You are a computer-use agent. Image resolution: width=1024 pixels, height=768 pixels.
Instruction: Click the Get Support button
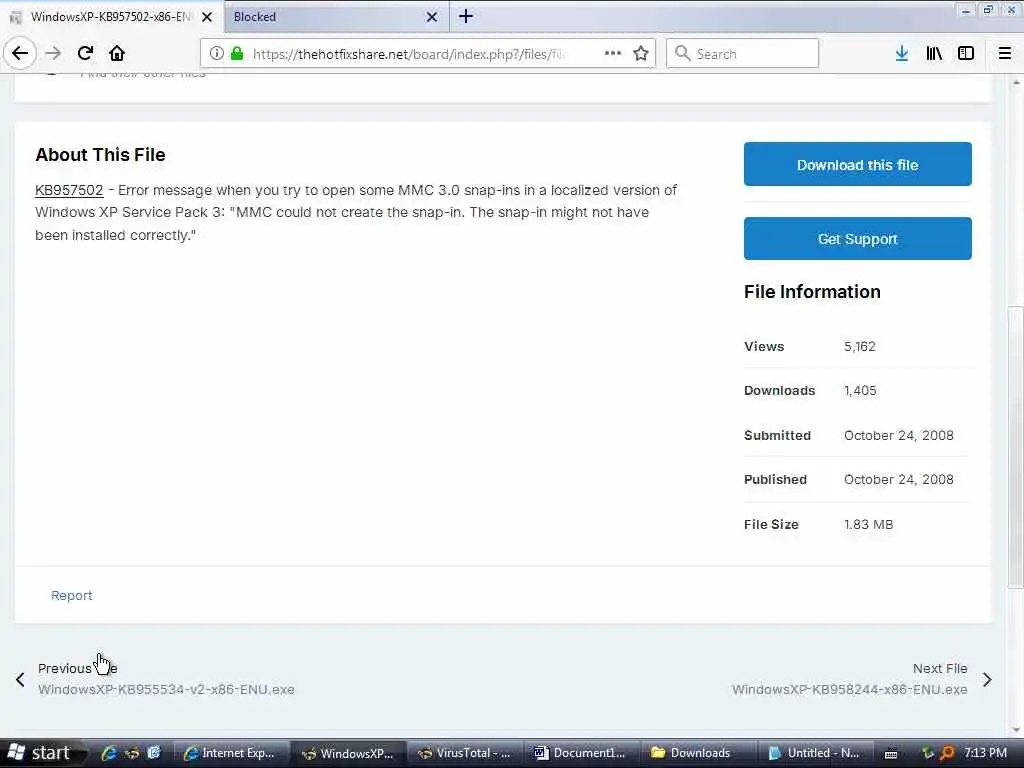click(x=857, y=238)
